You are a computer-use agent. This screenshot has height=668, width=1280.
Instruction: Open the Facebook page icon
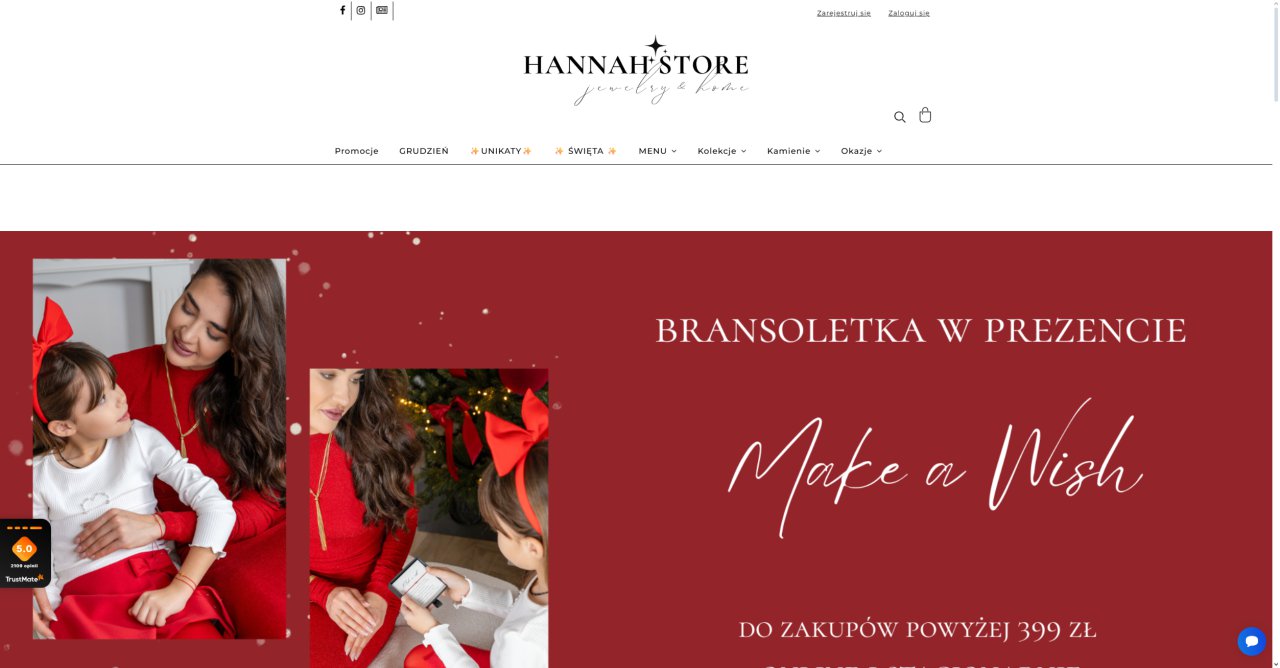point(342,10)
